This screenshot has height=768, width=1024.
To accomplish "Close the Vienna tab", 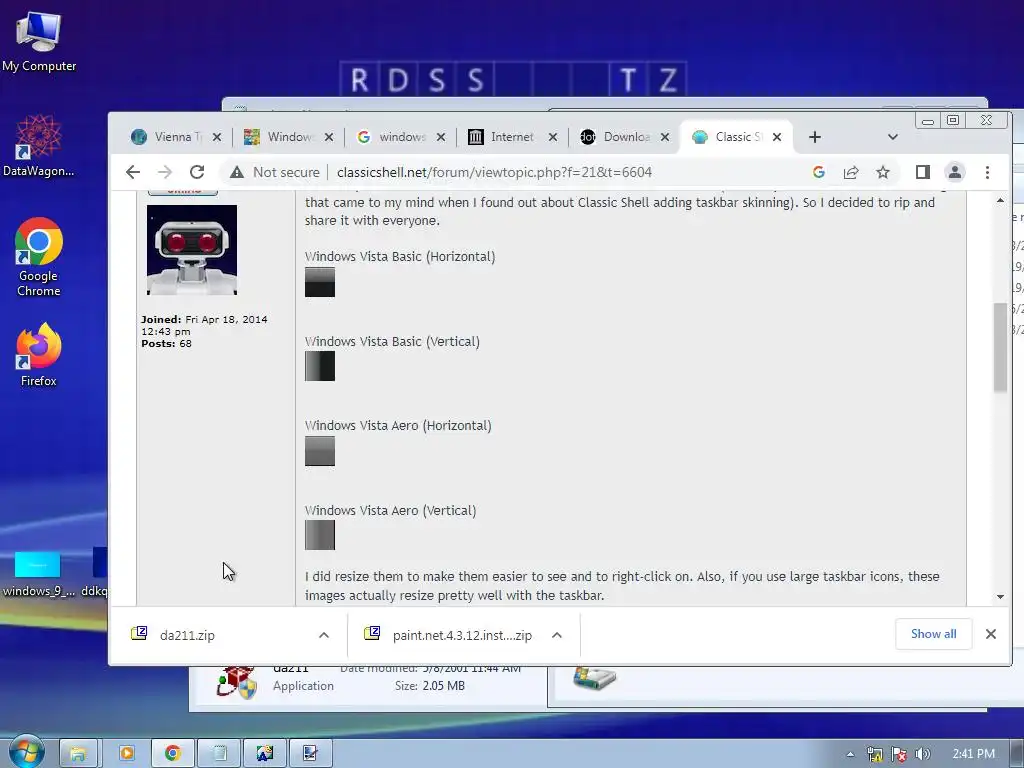I will coord(217,137).
